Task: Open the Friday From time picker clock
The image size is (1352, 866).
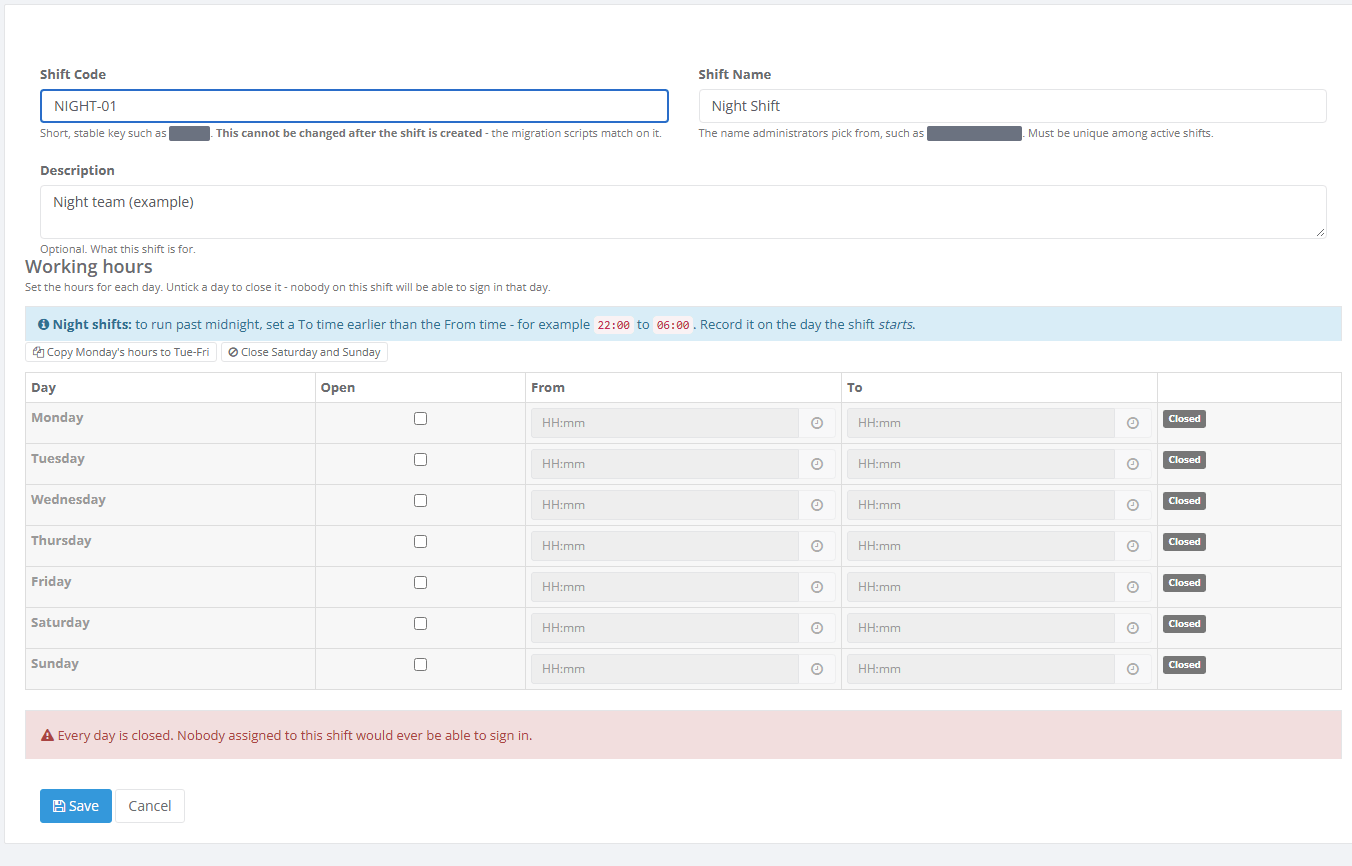Action: 817,587
